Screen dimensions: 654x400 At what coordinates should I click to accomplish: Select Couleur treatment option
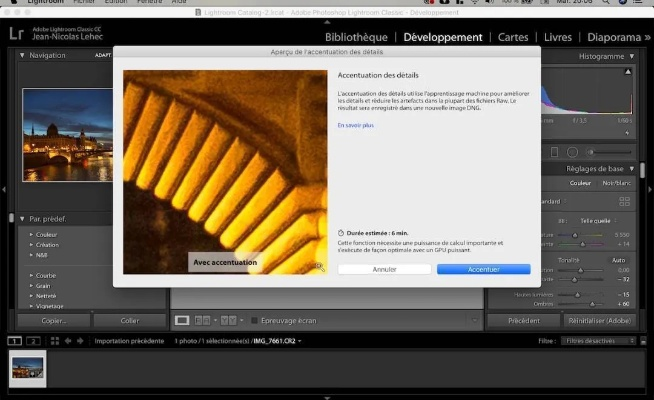click(x=580, y=183)
